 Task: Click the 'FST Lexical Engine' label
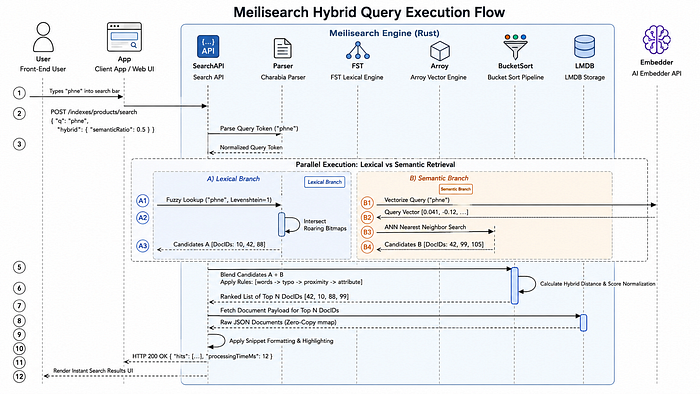(357, 77)
